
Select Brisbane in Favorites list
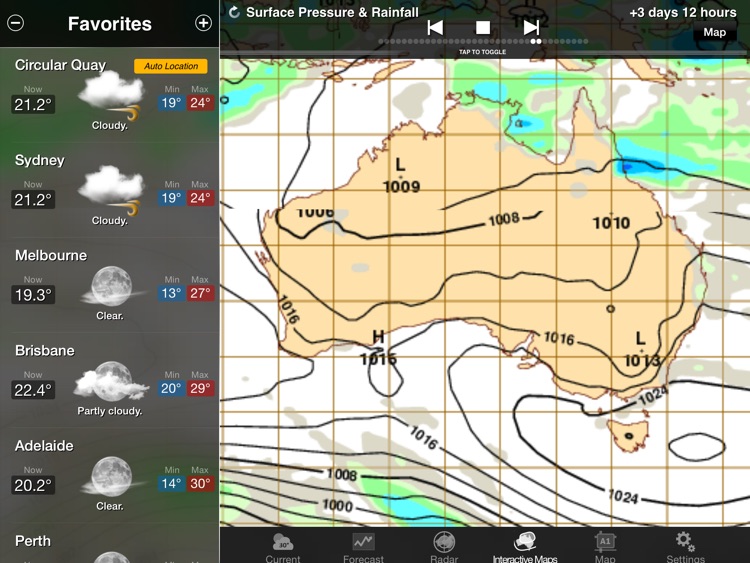(x=110, y=381)
